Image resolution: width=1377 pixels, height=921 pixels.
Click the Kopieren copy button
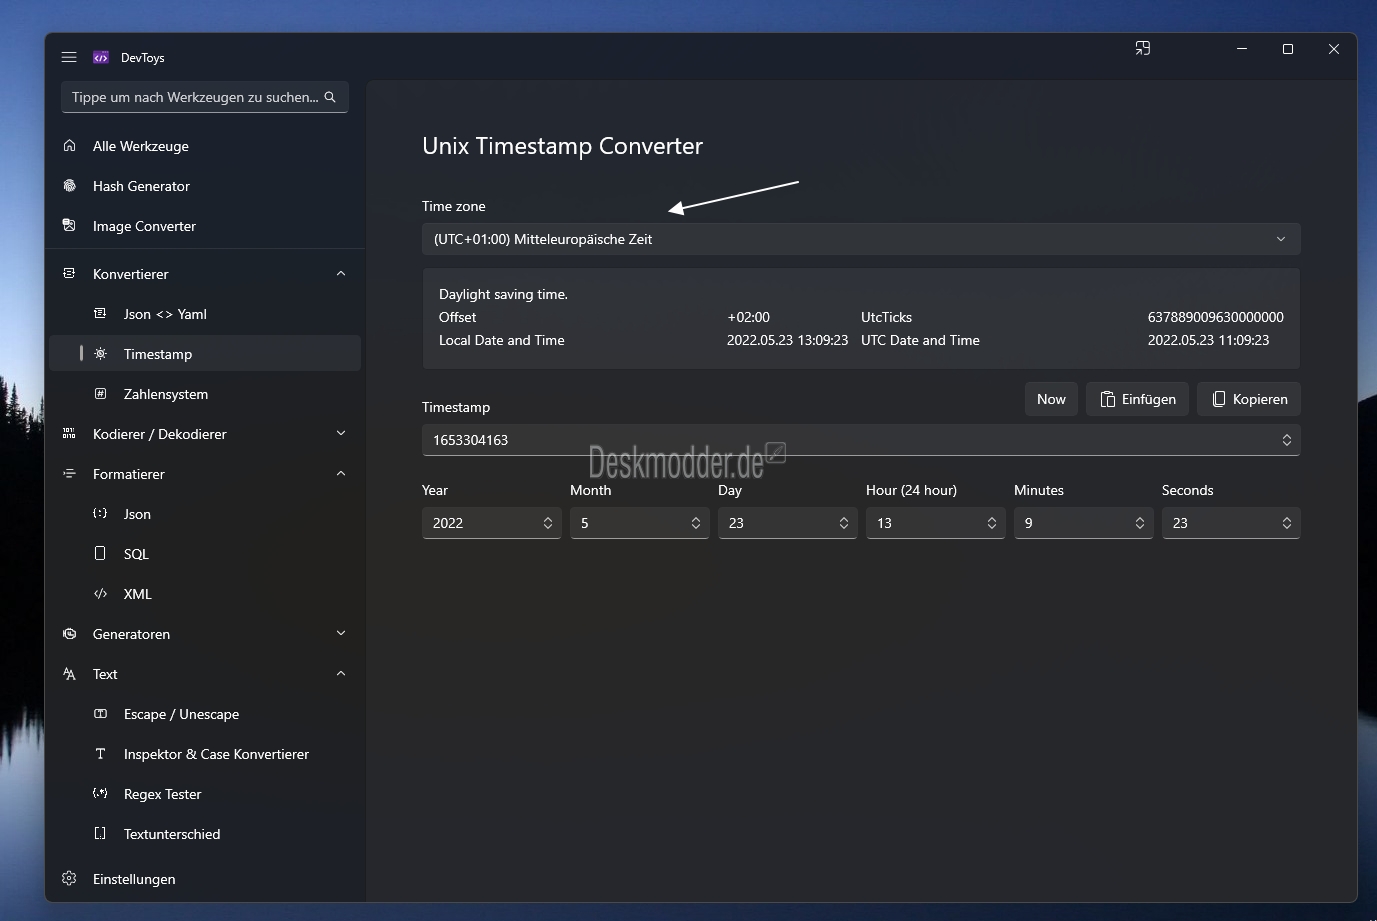coord(1249,399)
